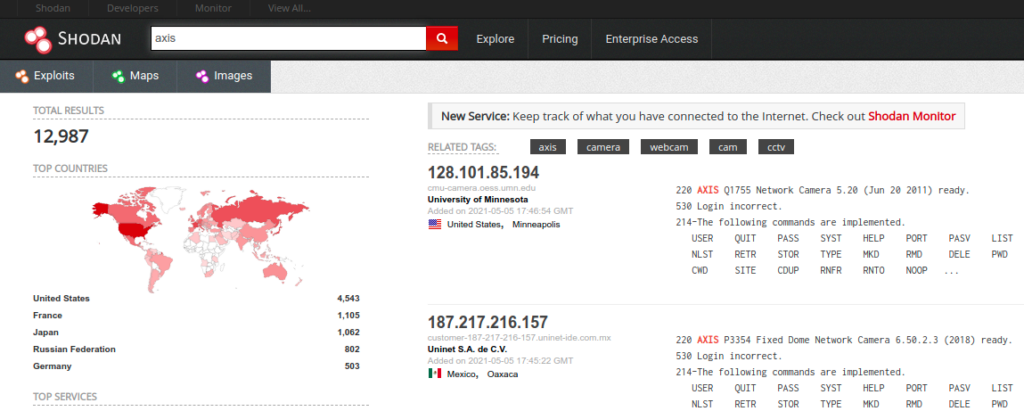Filter results by Russian Federation

[x=74, y=349]
